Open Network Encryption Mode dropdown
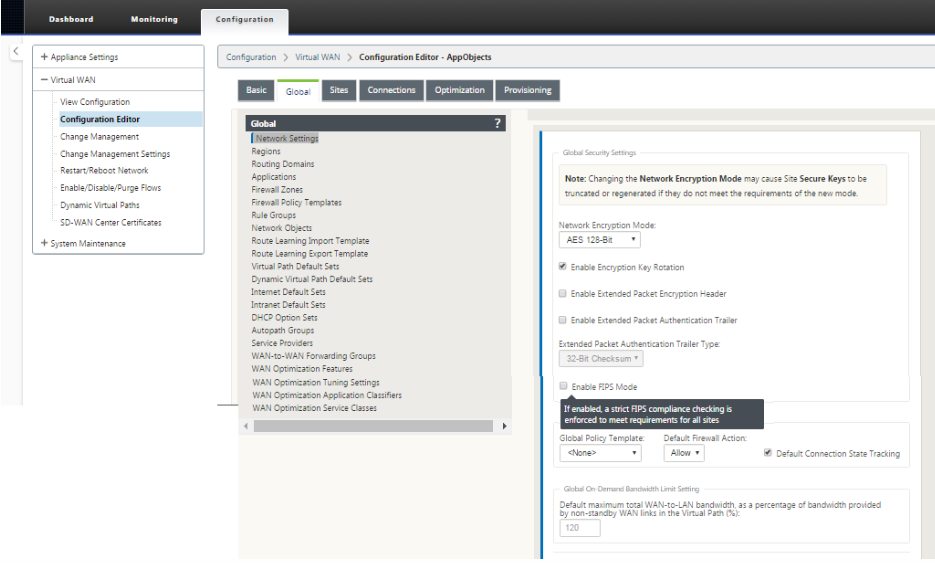The height and width of the screenshot is (564, 935). pyautogui.click(x=599, y=240)
